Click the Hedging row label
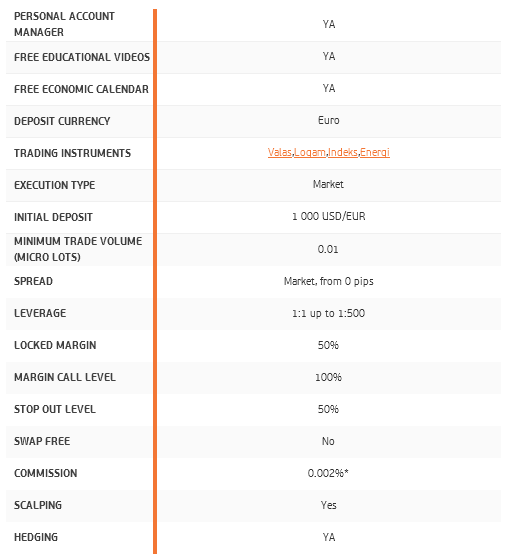 tap(36, 537)
